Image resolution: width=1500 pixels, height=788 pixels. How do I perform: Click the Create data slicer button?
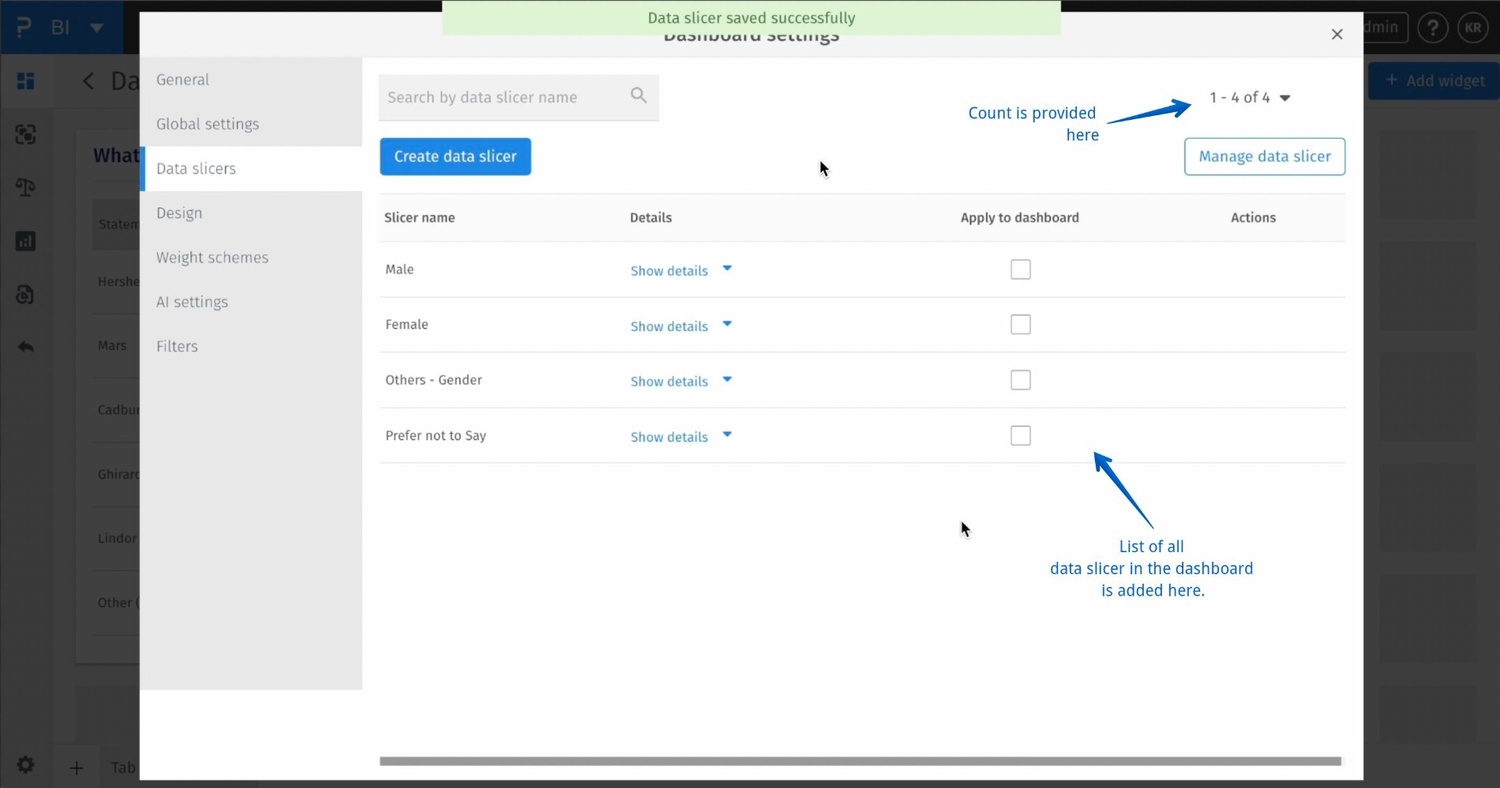[455, 156]
